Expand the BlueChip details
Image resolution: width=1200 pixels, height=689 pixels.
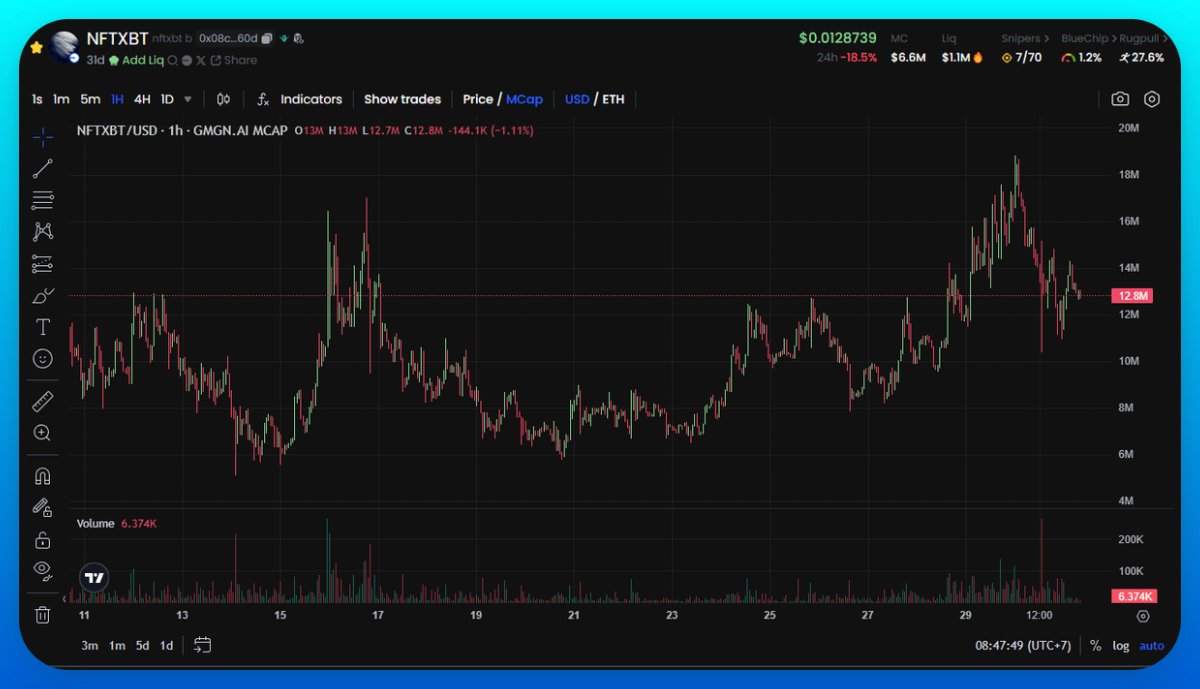1089,39
